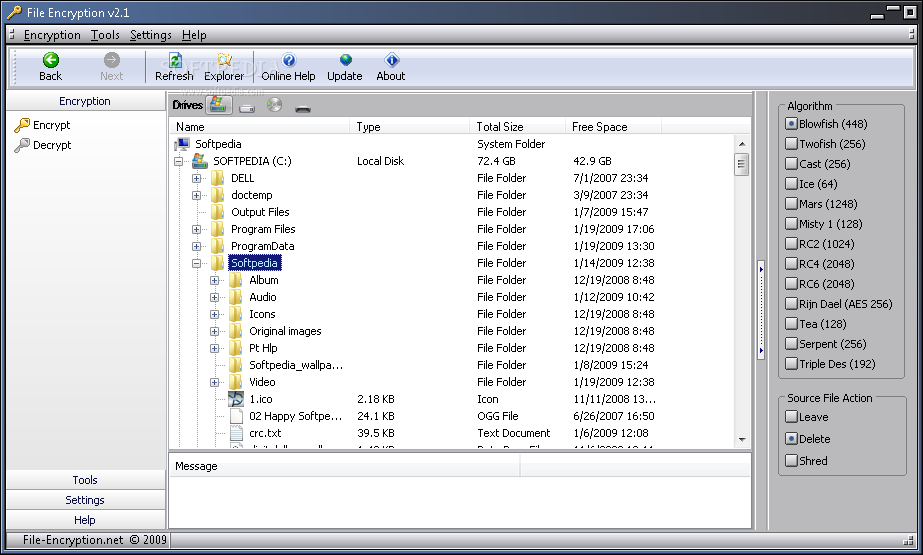Click the Decrypt grey key icon
The height and width of the screenshot is (555, 923).
22,145
